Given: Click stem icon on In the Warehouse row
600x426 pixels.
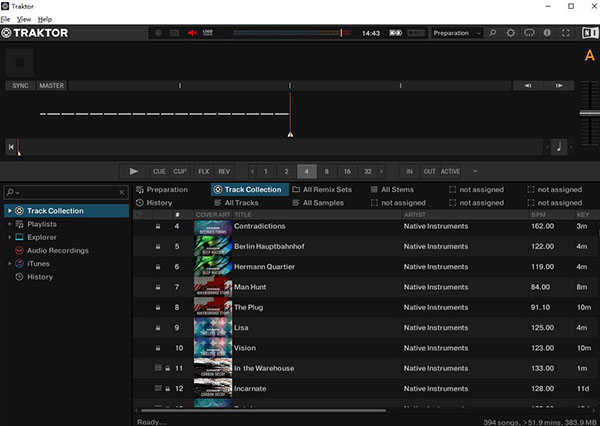Looking at the screenshot, I should pos(158,368).
